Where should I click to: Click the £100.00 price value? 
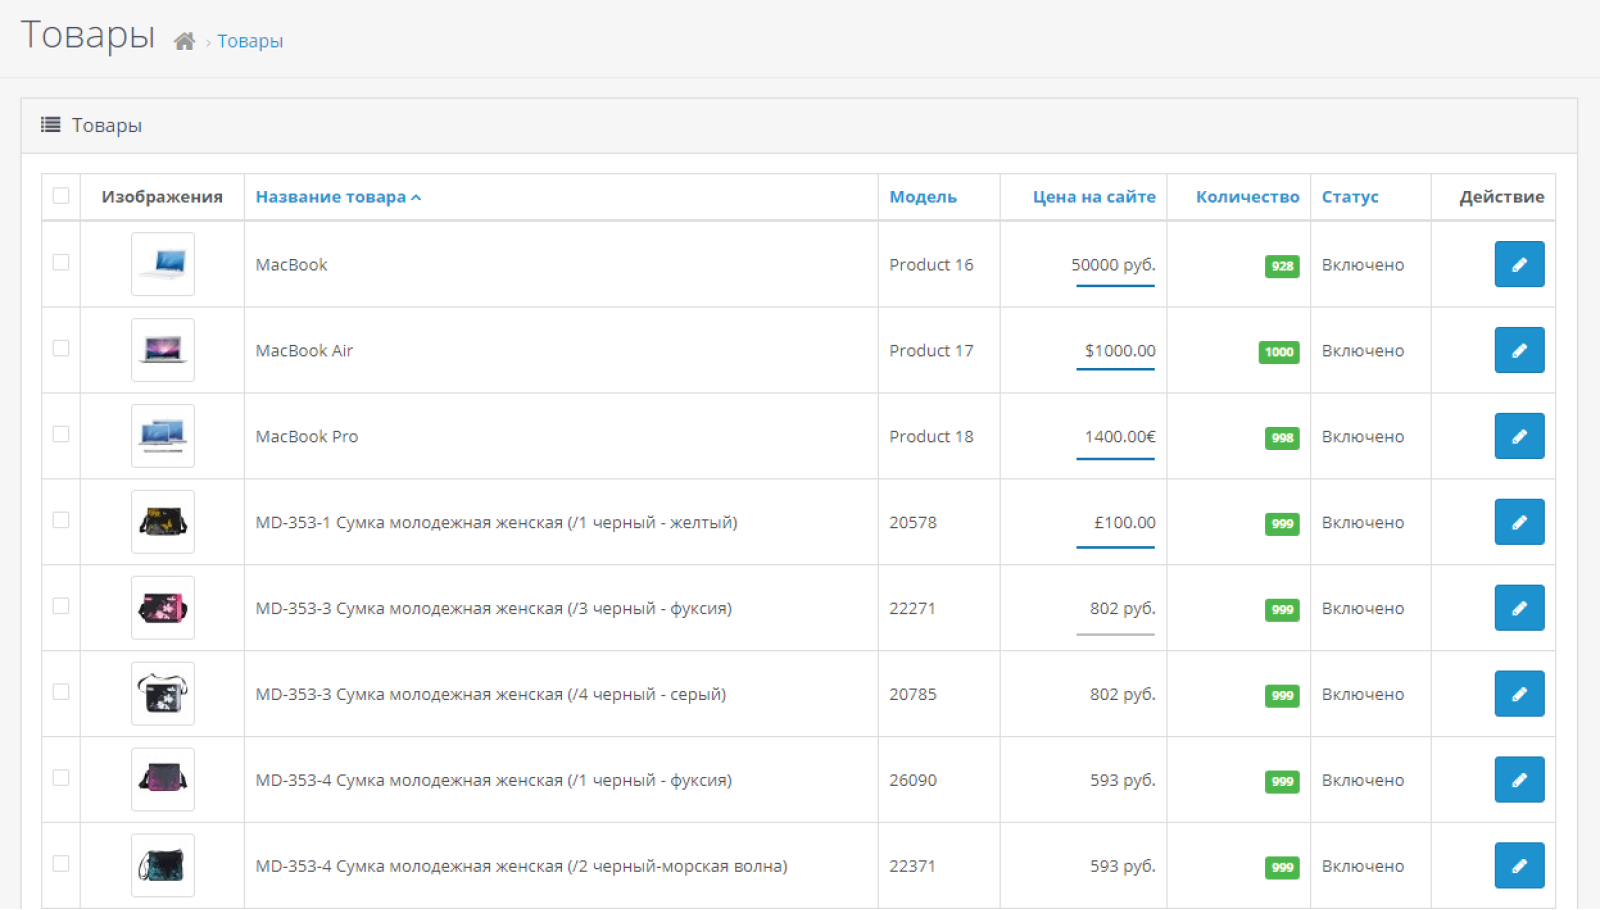point(1125,523)
